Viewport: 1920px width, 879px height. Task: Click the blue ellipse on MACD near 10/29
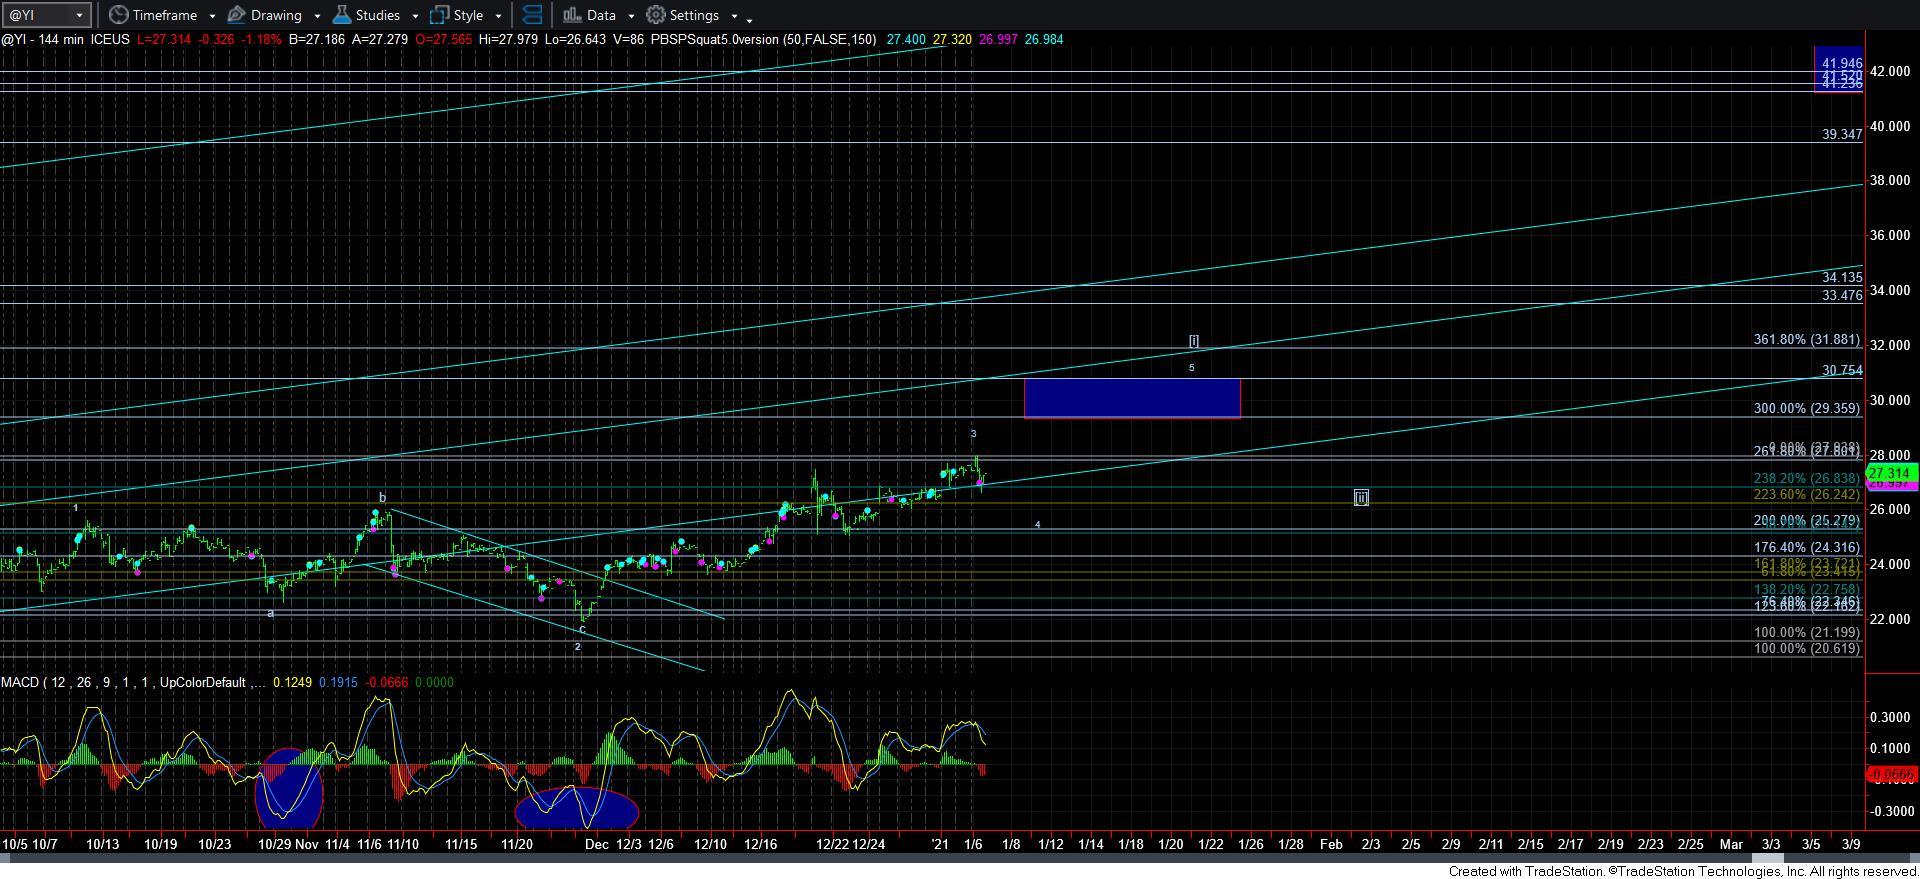(289, 790)
